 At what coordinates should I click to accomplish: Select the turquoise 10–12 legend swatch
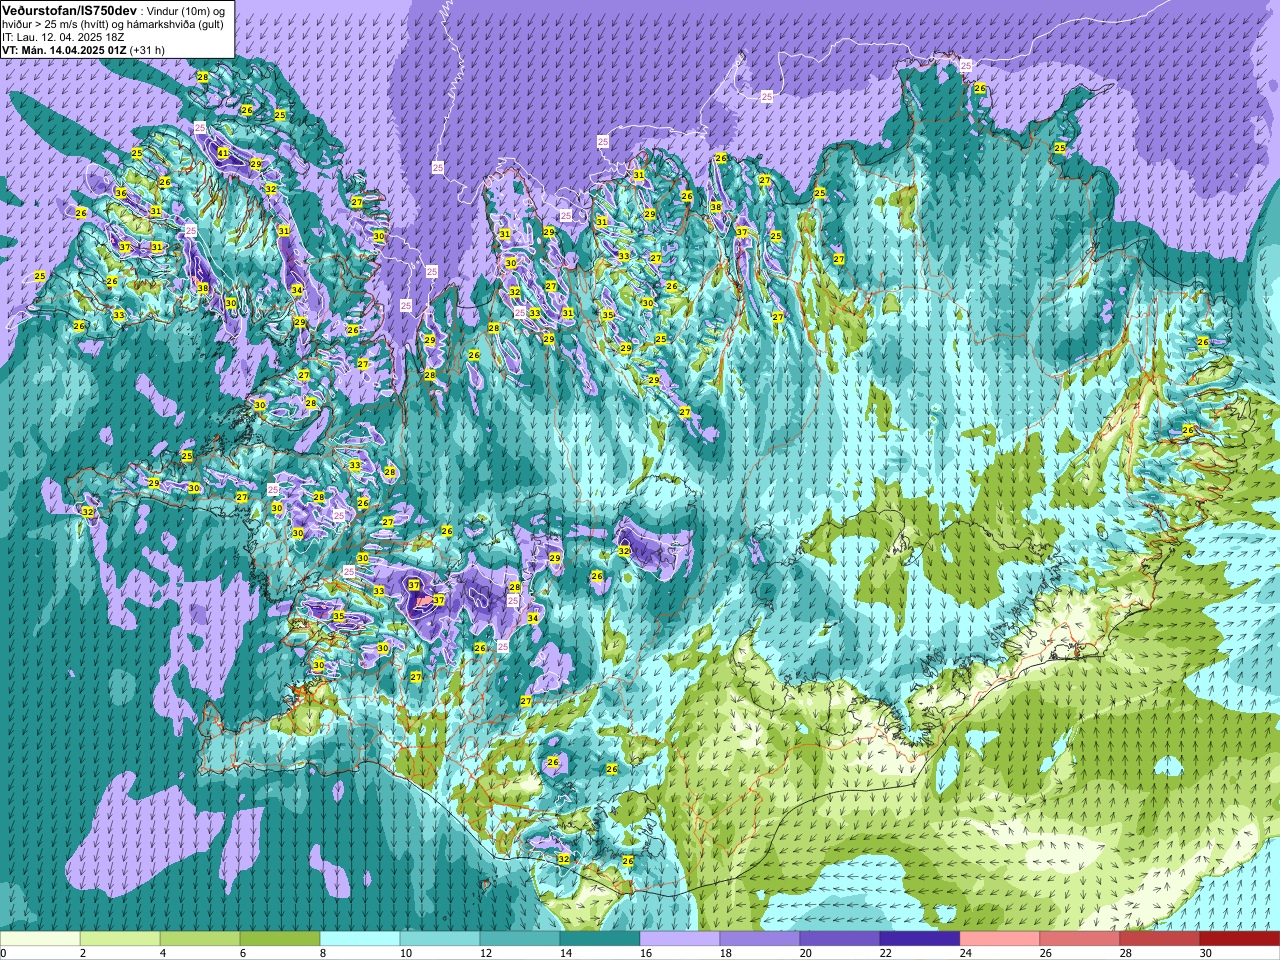pos(440,939)
